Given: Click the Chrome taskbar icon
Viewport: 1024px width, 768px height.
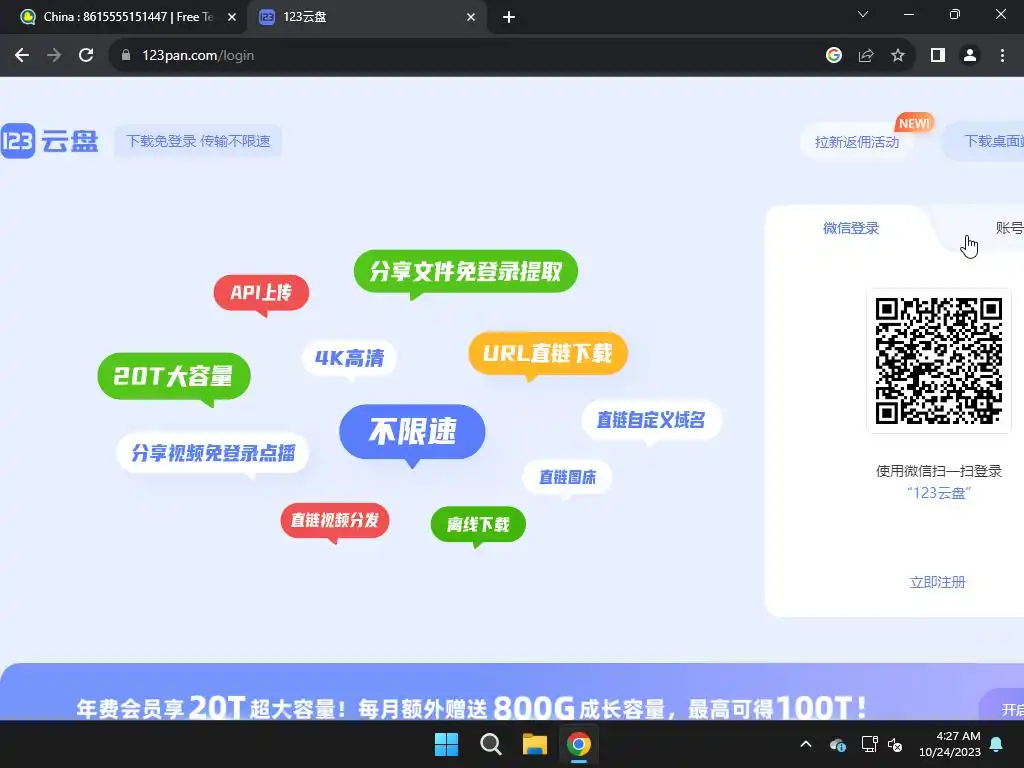Looking at the screenshot, I should (x=579, y=744).
